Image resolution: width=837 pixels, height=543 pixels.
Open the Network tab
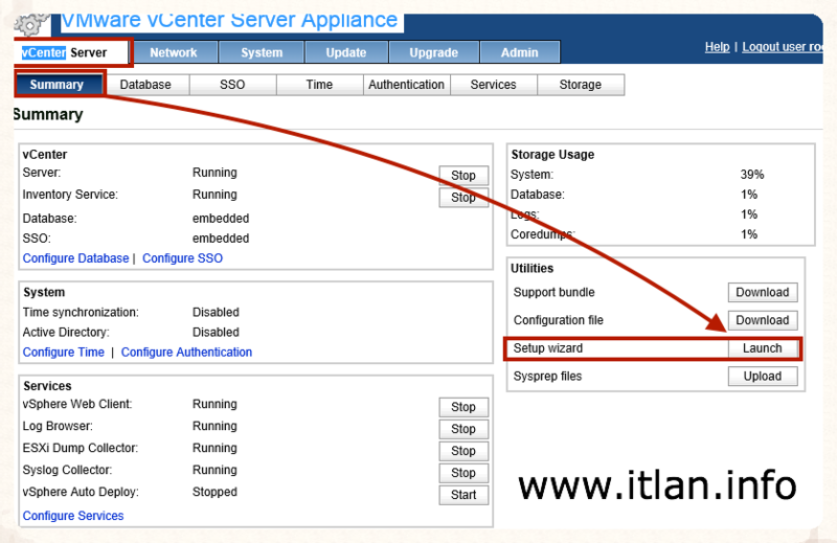173,53
